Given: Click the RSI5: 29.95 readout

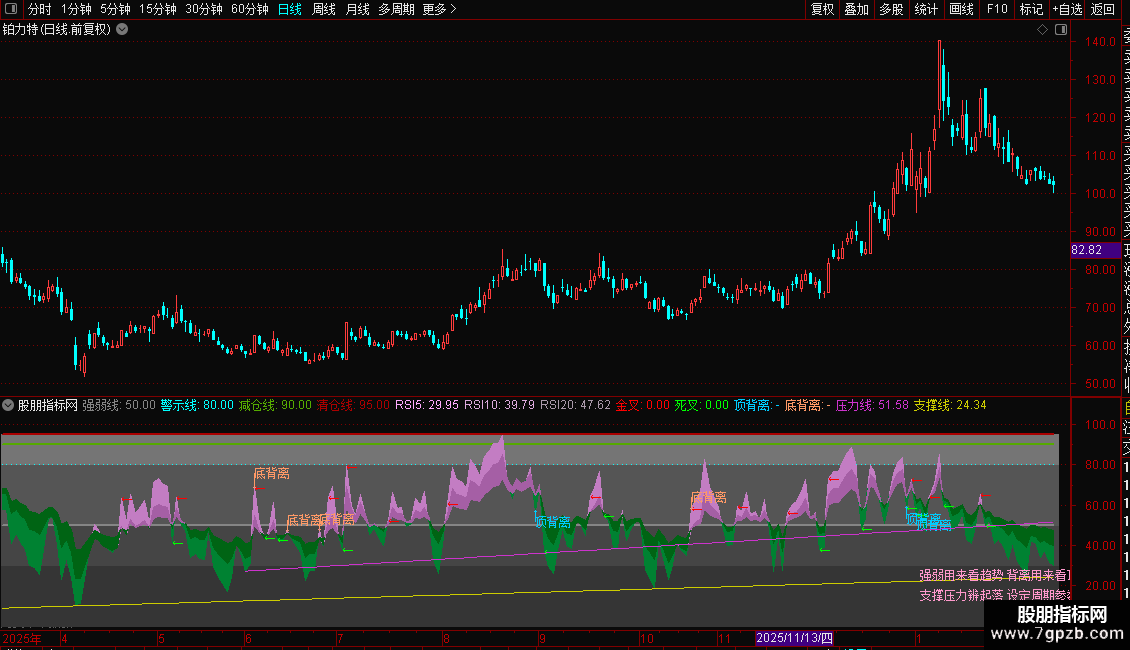Looking at the screenshot, I should [x=427, y=405].
